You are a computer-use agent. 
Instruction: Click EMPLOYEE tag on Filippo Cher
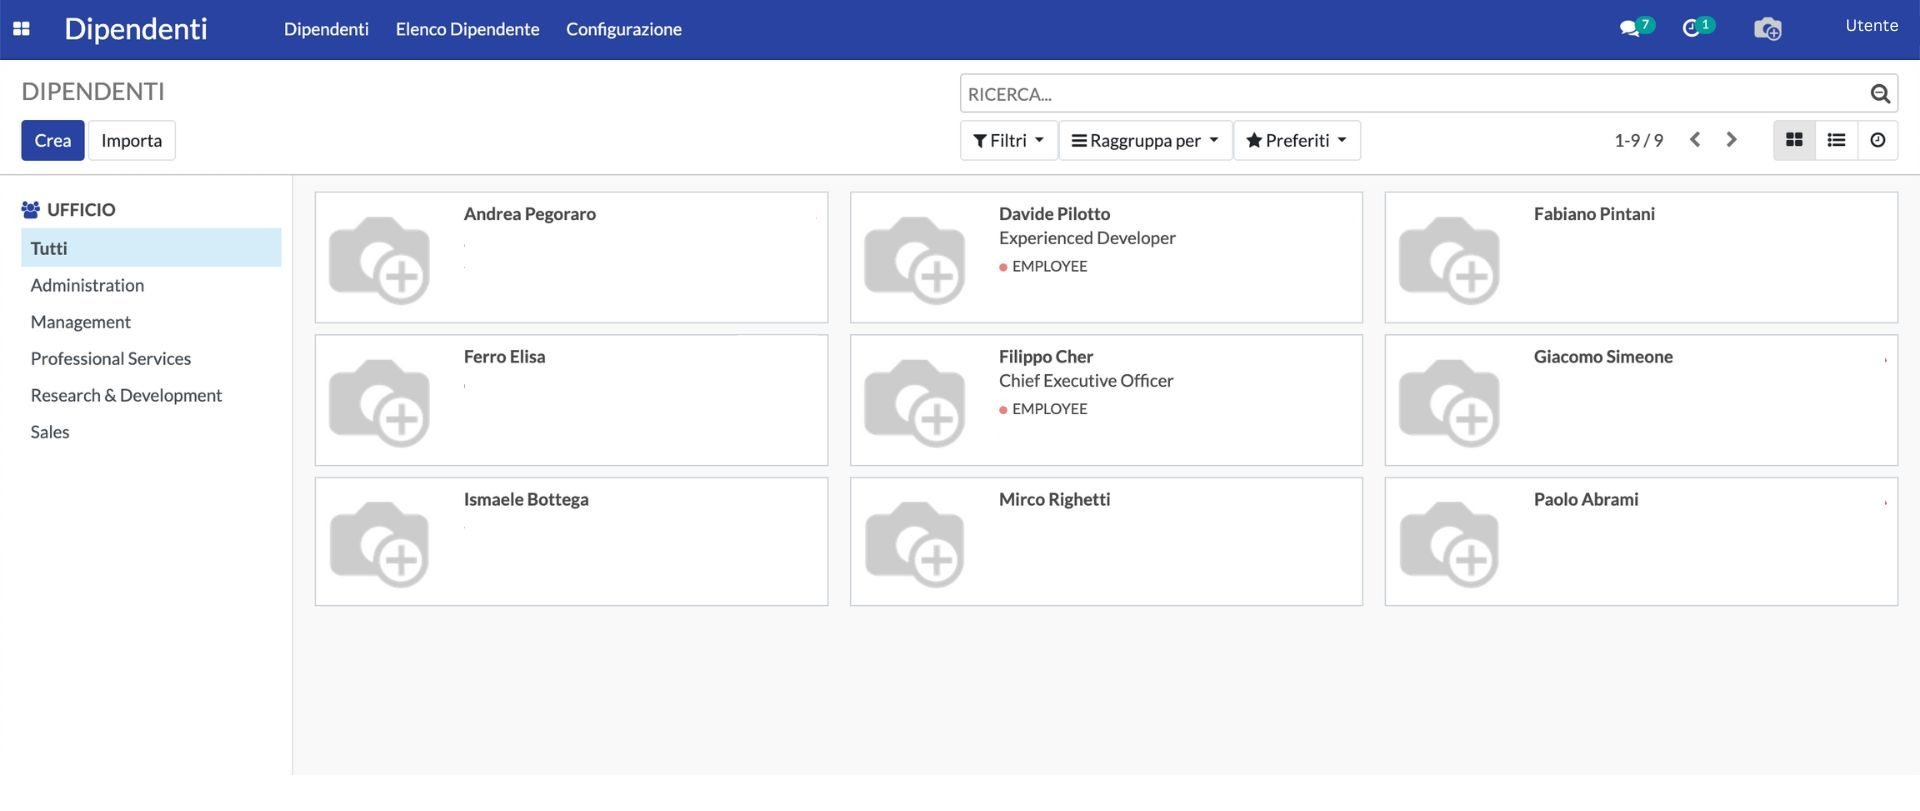[1043, 409]
